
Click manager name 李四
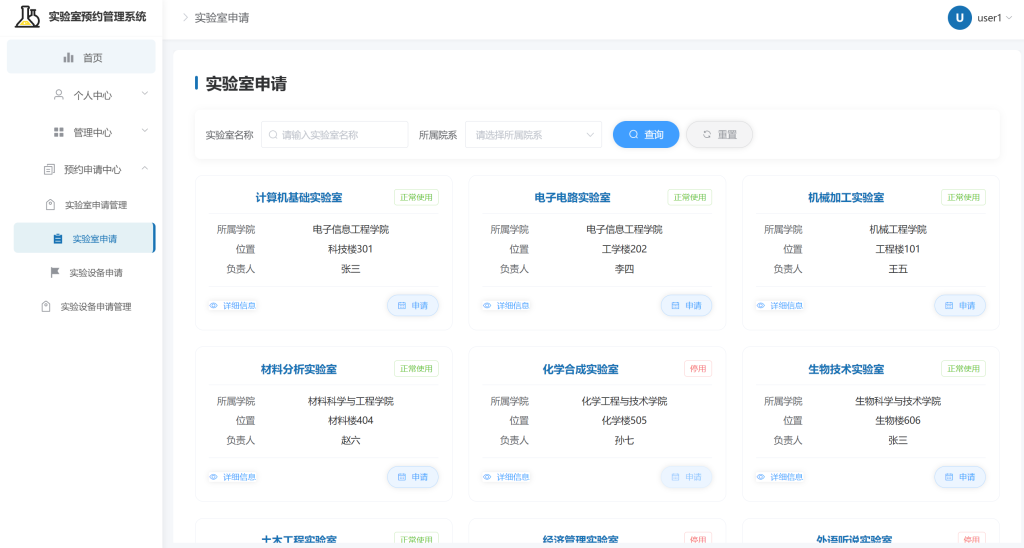click(624, 268)
